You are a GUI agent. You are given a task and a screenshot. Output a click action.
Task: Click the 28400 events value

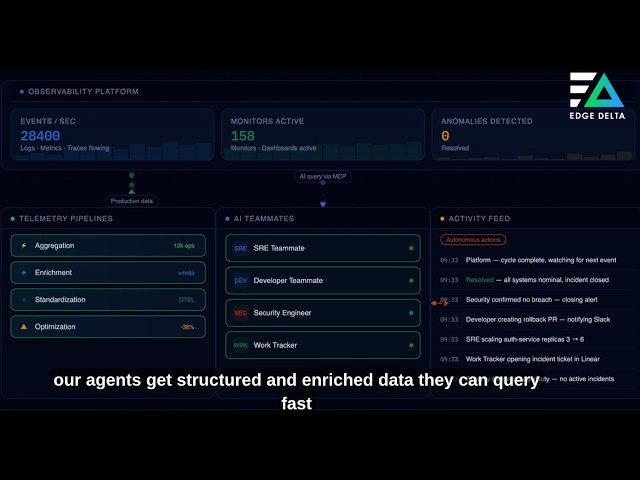coord(40,136)
